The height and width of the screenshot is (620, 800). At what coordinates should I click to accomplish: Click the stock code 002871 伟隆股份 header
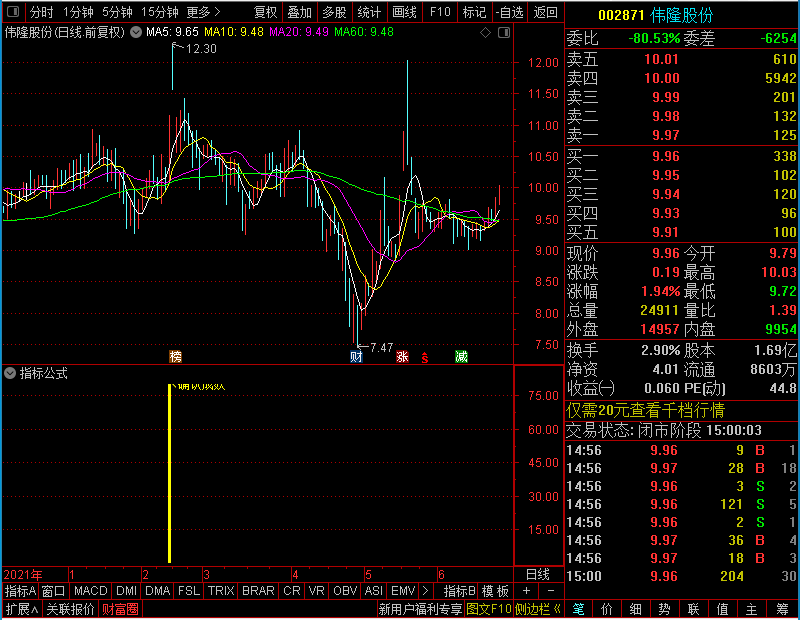(656, 15)
